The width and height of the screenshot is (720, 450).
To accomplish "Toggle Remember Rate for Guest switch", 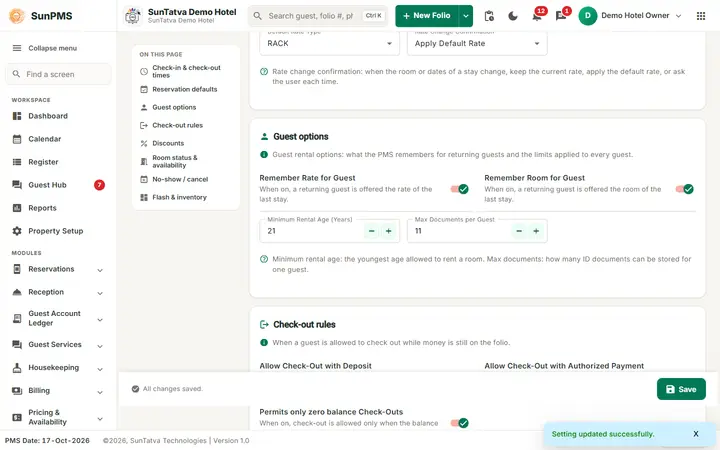I will click(x=459, y=189).
